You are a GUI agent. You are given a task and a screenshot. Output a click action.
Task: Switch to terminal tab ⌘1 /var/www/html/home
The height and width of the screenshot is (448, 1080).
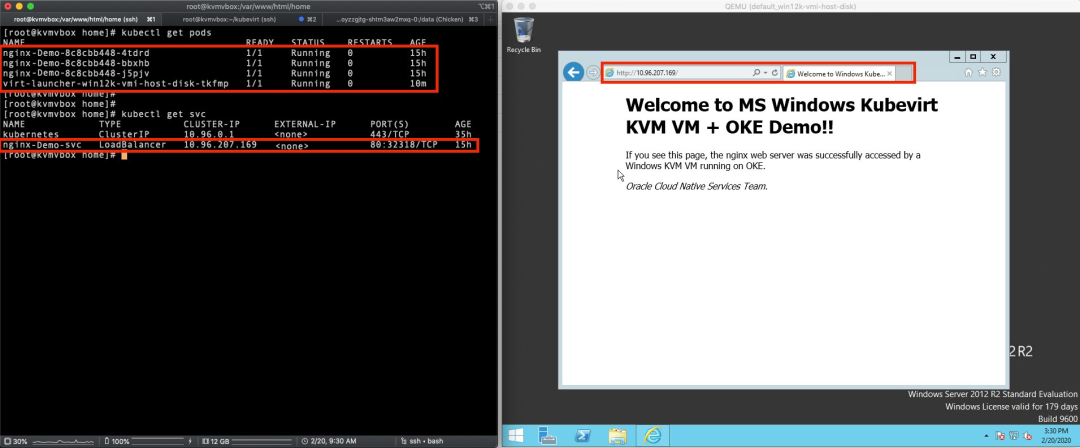coord(83,19)
